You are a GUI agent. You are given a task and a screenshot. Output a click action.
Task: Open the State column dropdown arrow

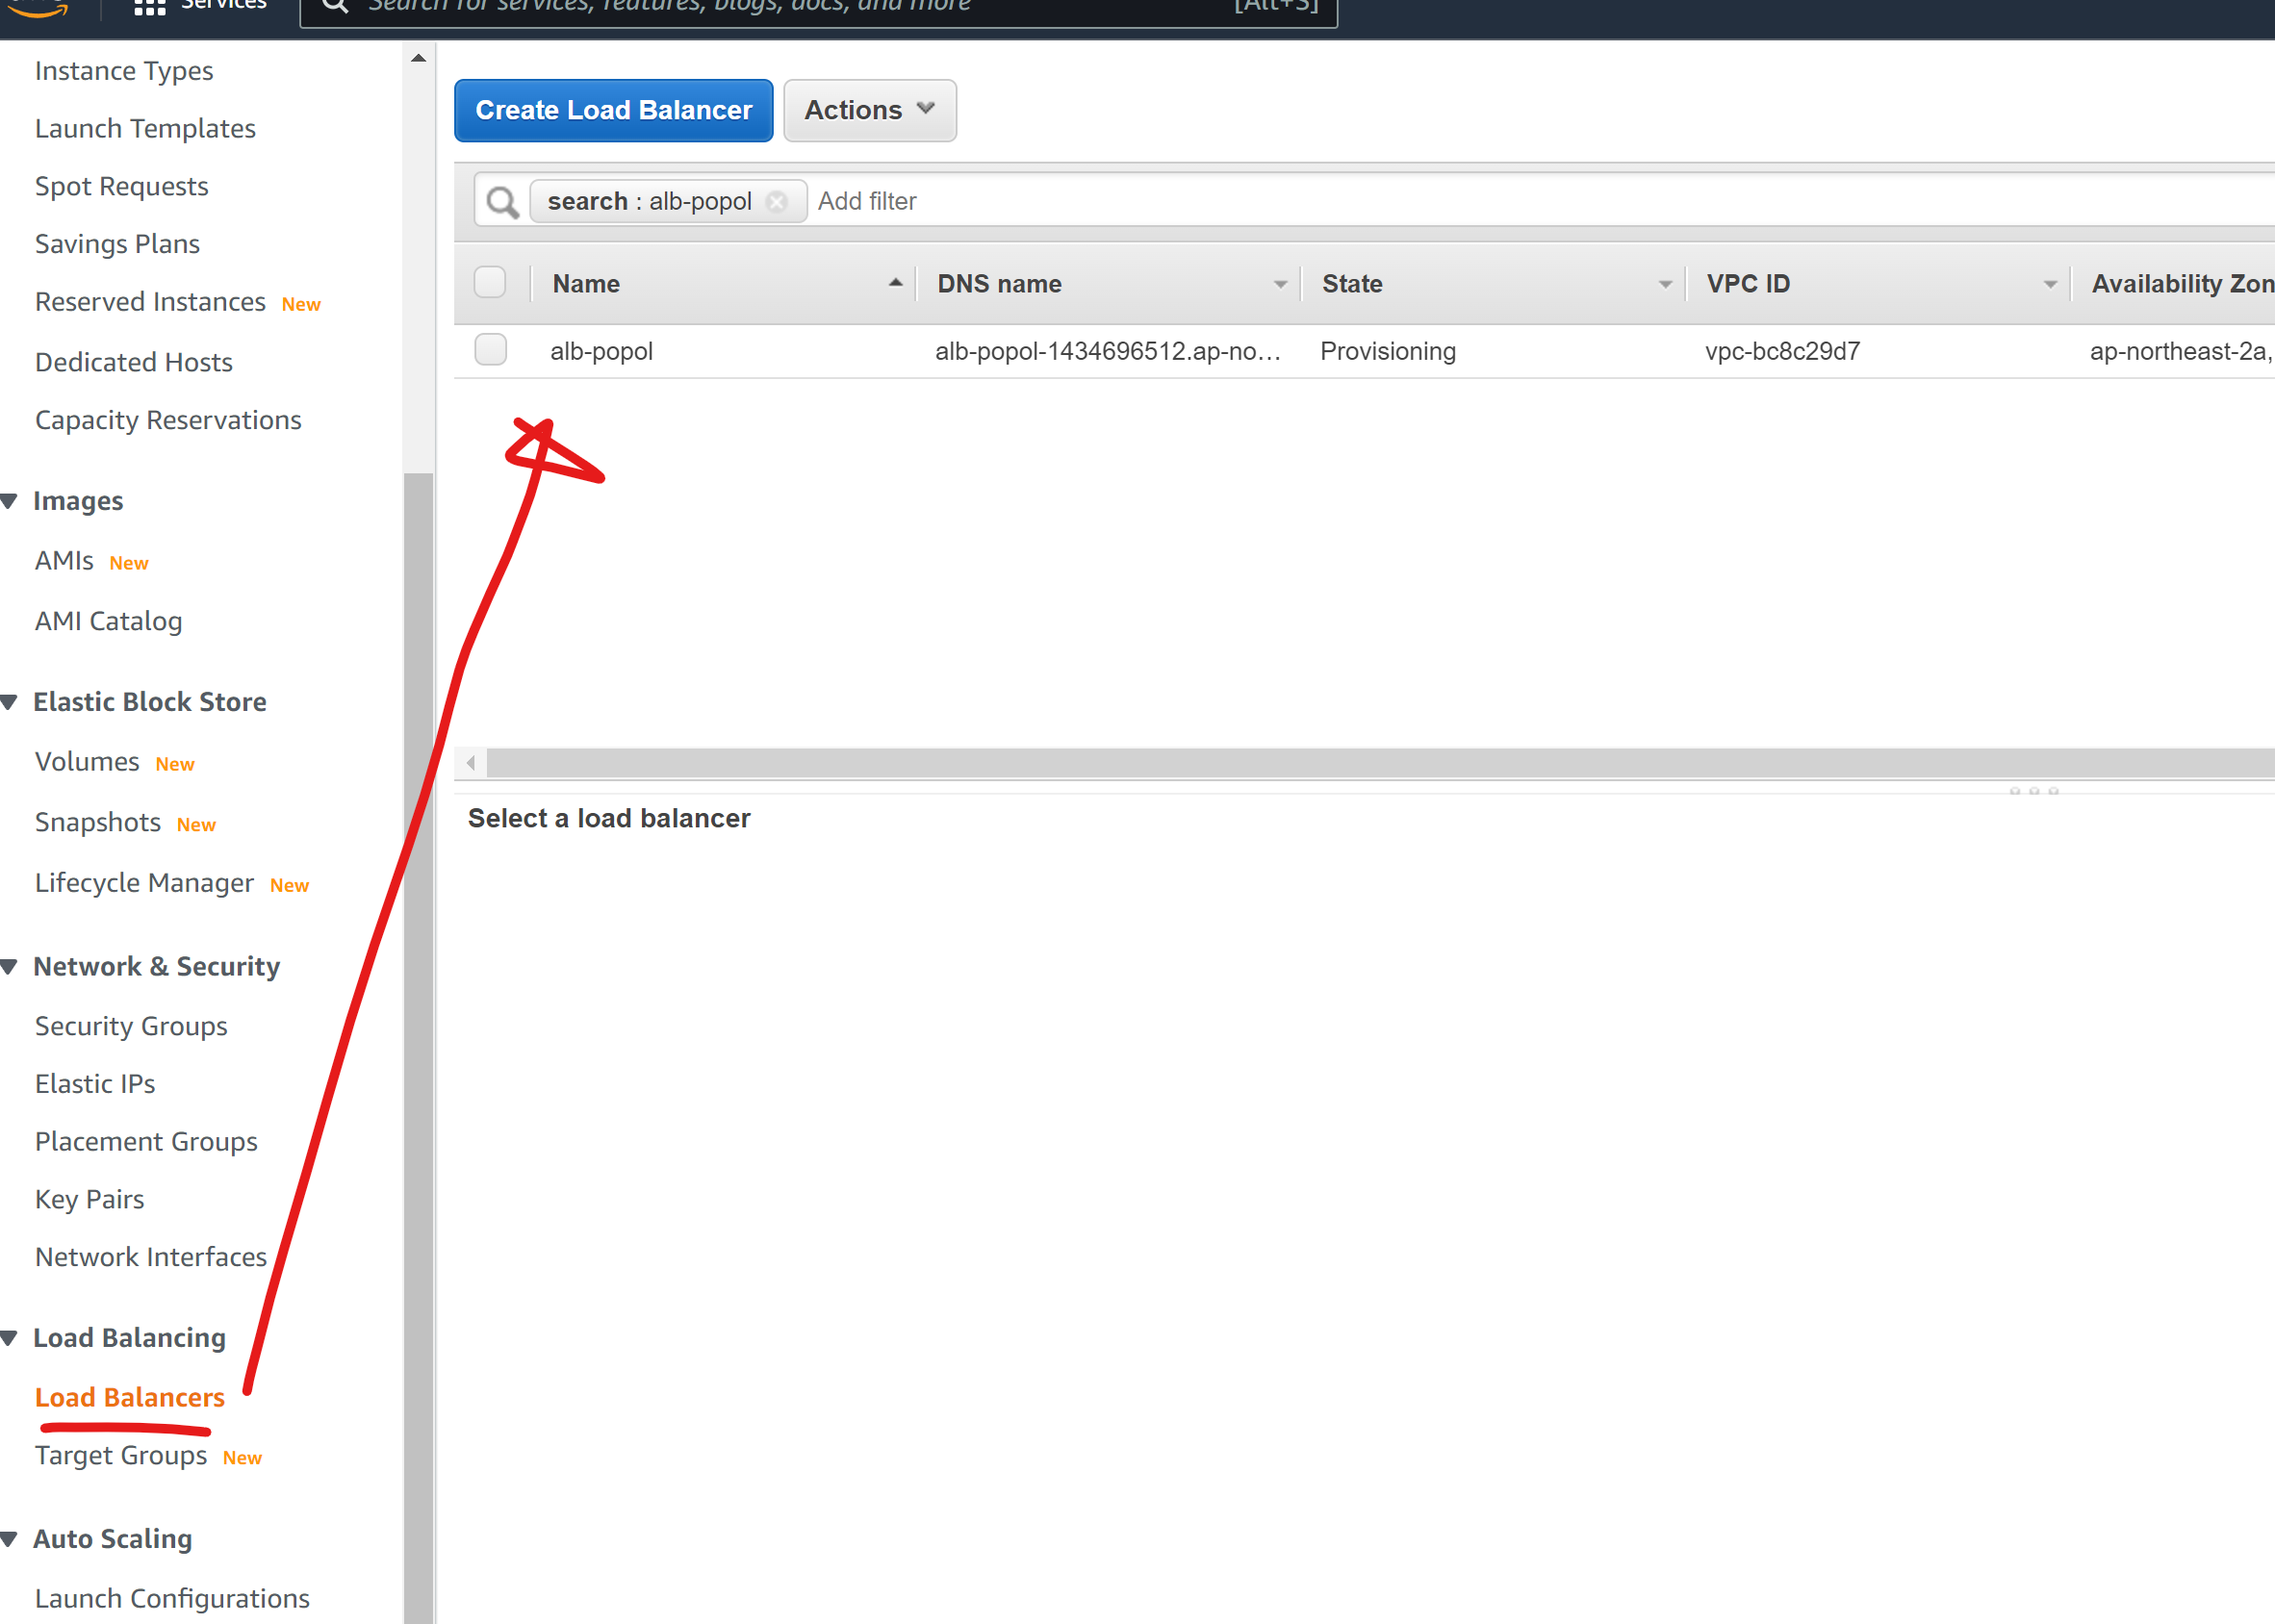(x=1664, y=284)
